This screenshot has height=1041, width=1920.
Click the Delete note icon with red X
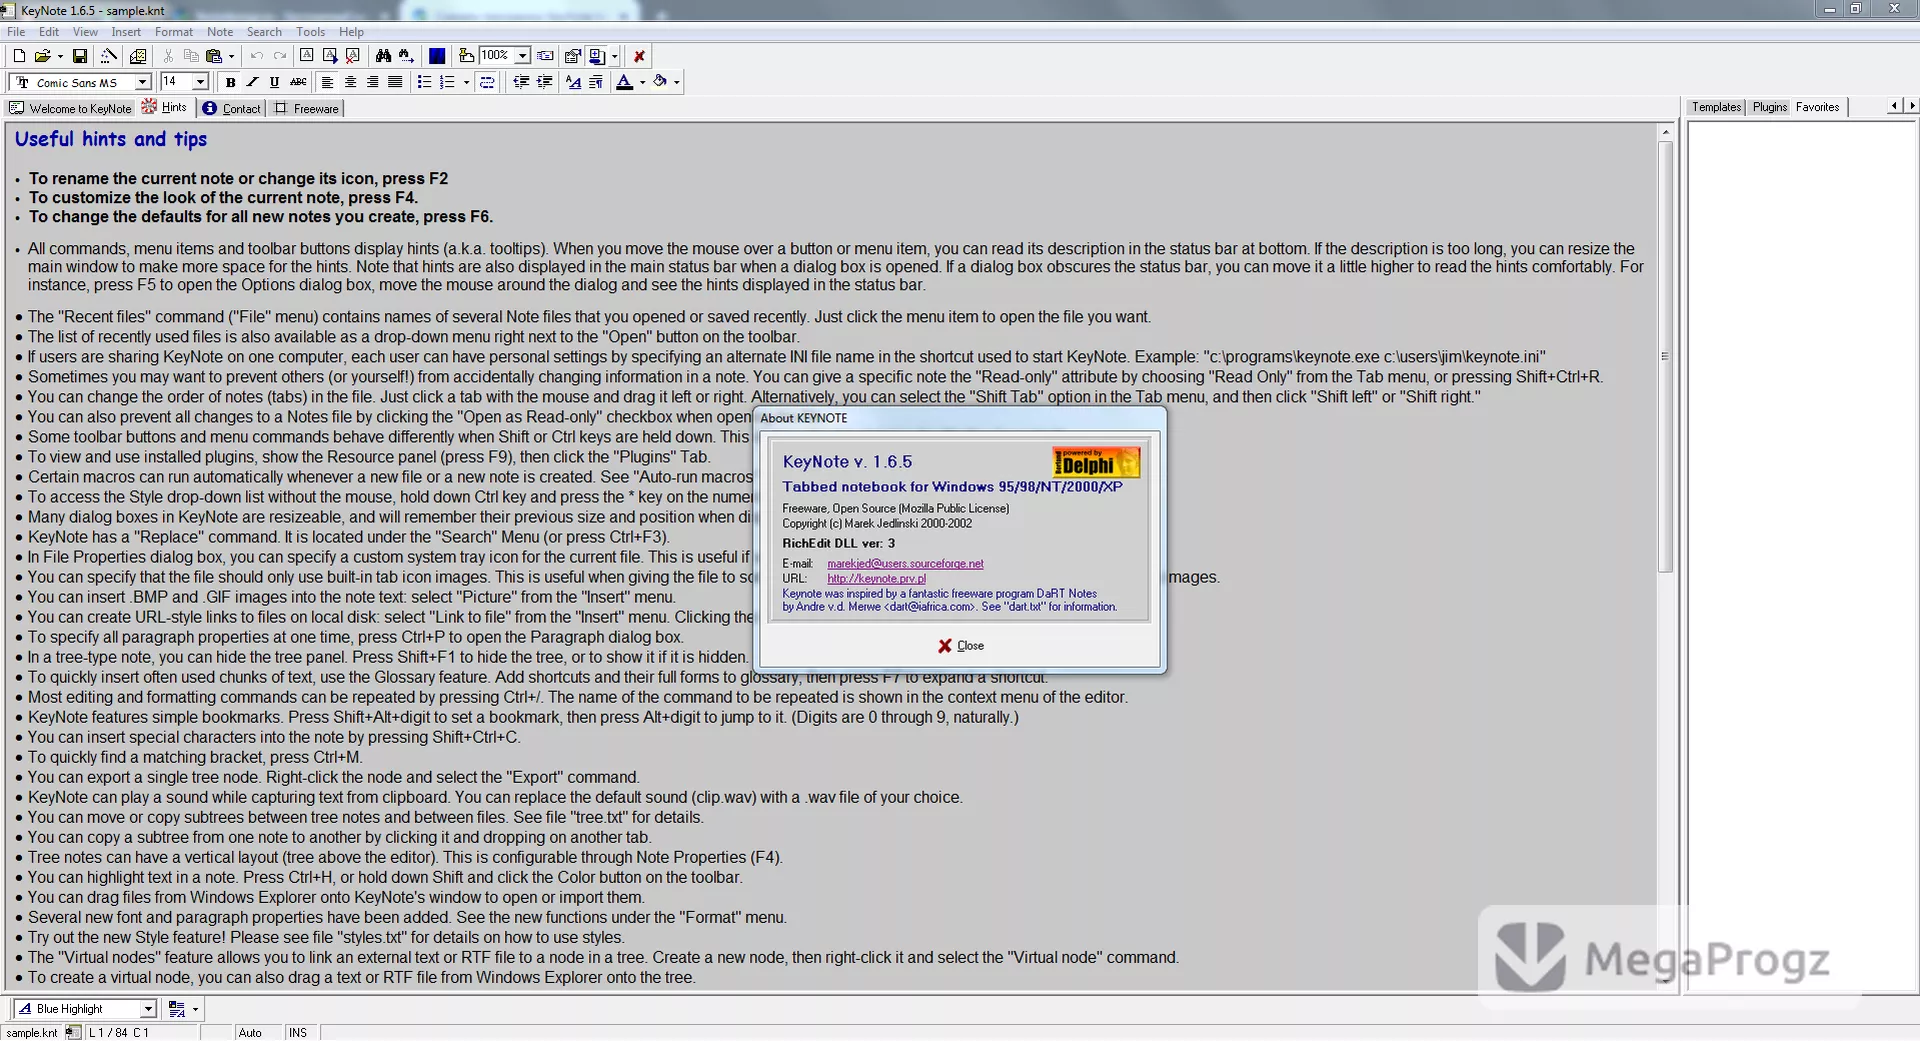(353, 56)
